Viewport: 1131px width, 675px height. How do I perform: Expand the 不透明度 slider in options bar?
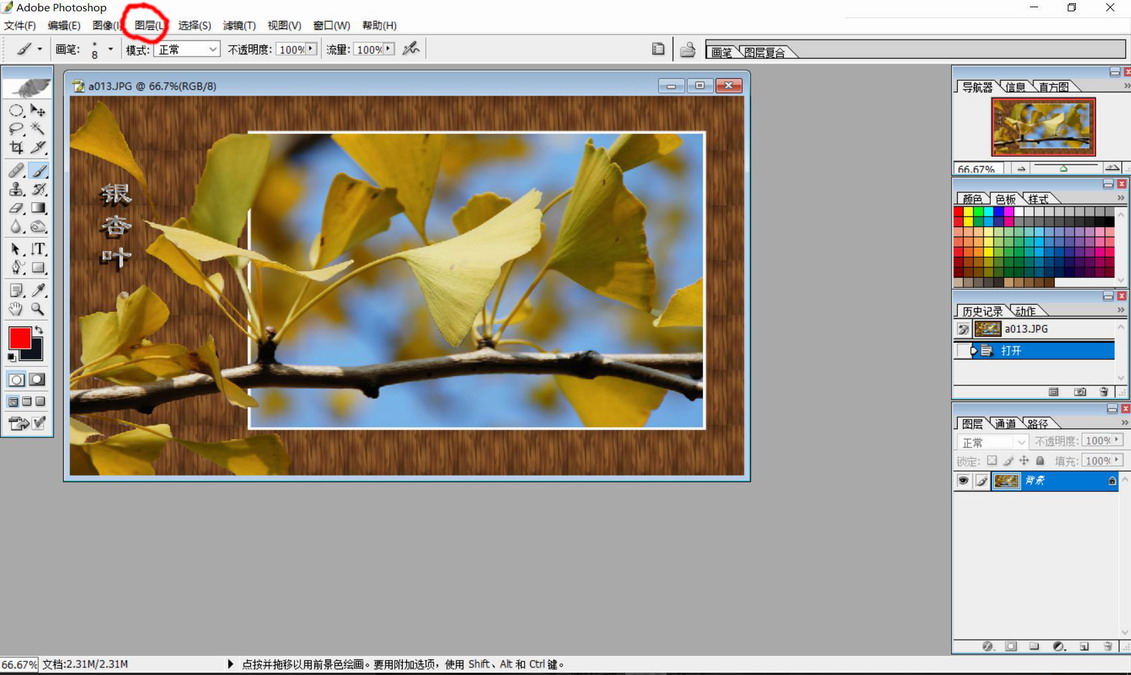pos(310,49)
